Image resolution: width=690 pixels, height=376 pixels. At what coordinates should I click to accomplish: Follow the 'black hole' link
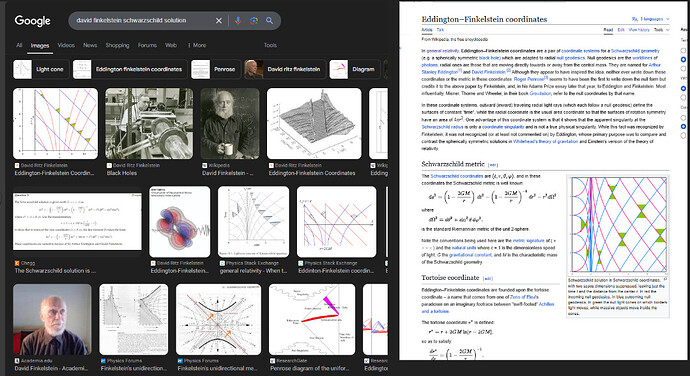coord(489,58)
